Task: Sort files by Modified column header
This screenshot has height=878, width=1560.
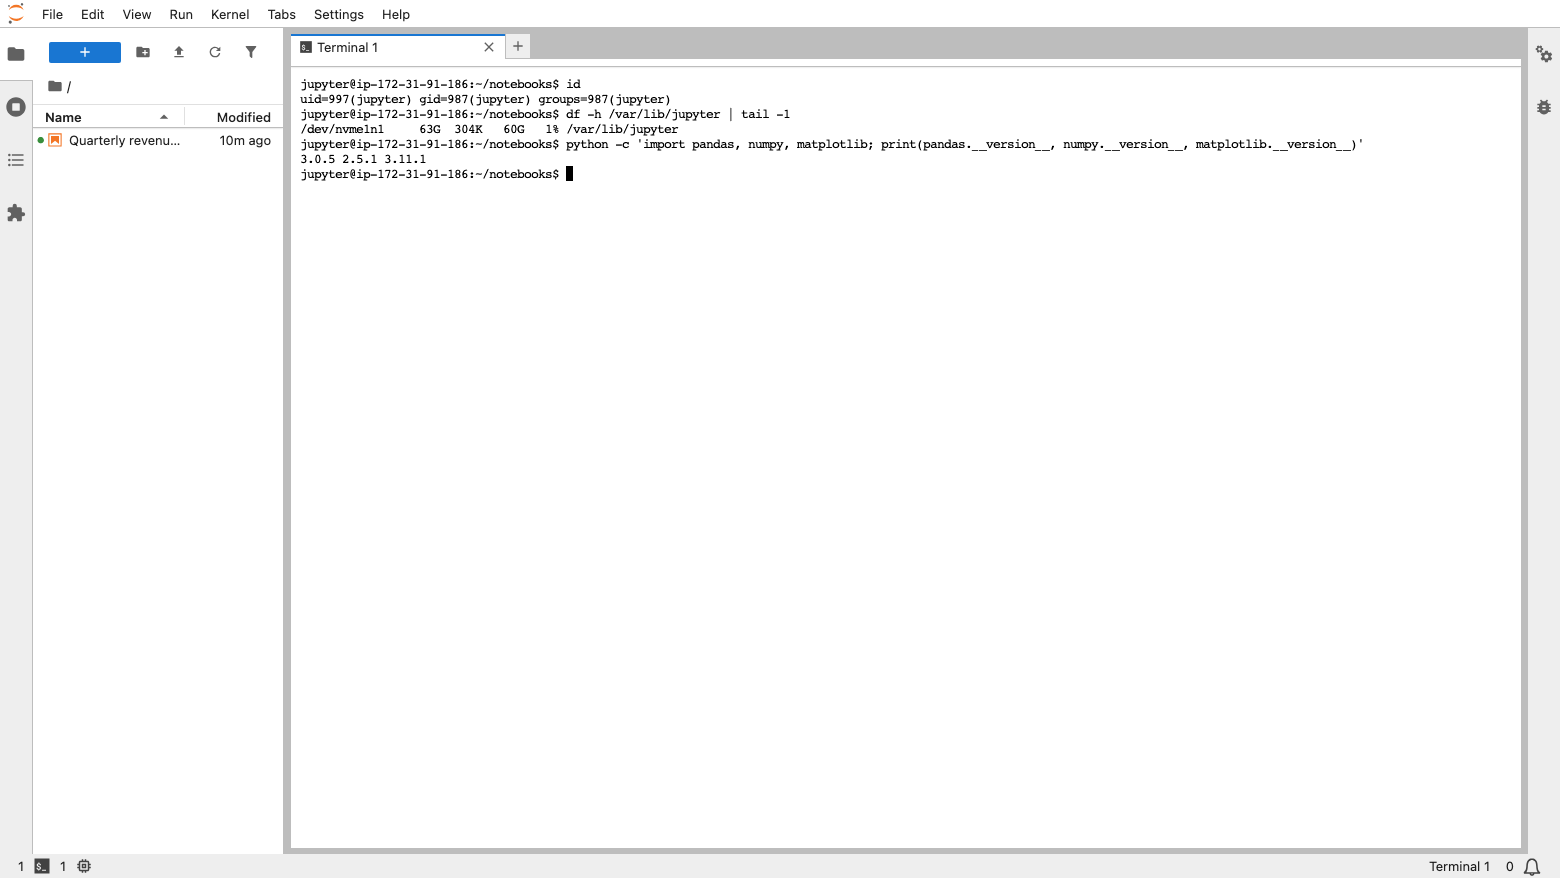Action: pos(236,117)
